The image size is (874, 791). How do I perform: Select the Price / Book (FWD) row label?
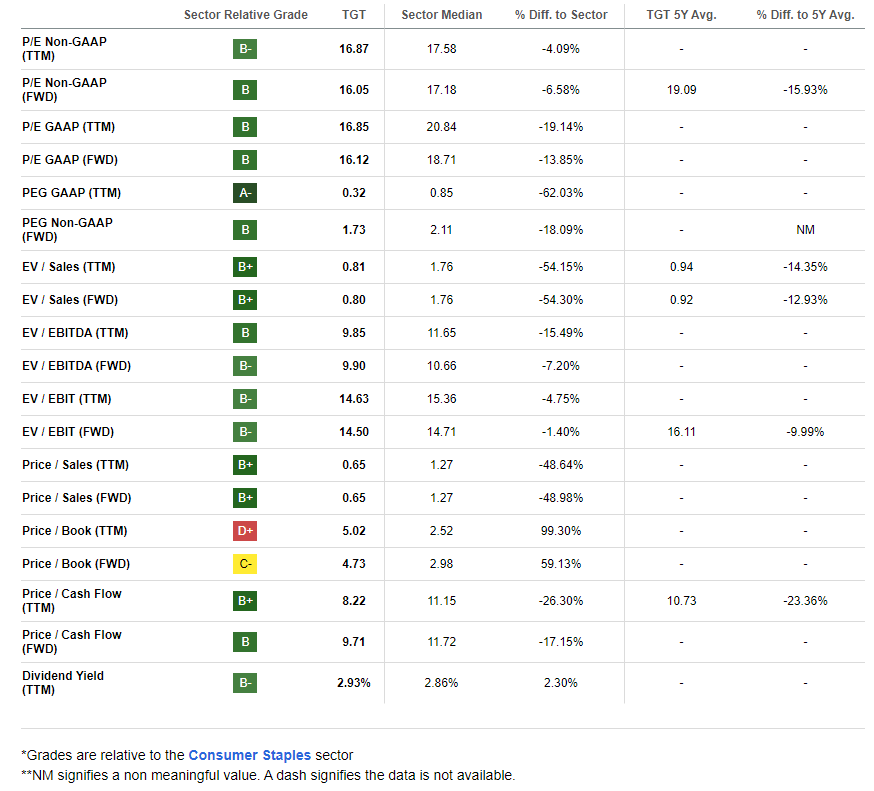[x=76, y=564]
